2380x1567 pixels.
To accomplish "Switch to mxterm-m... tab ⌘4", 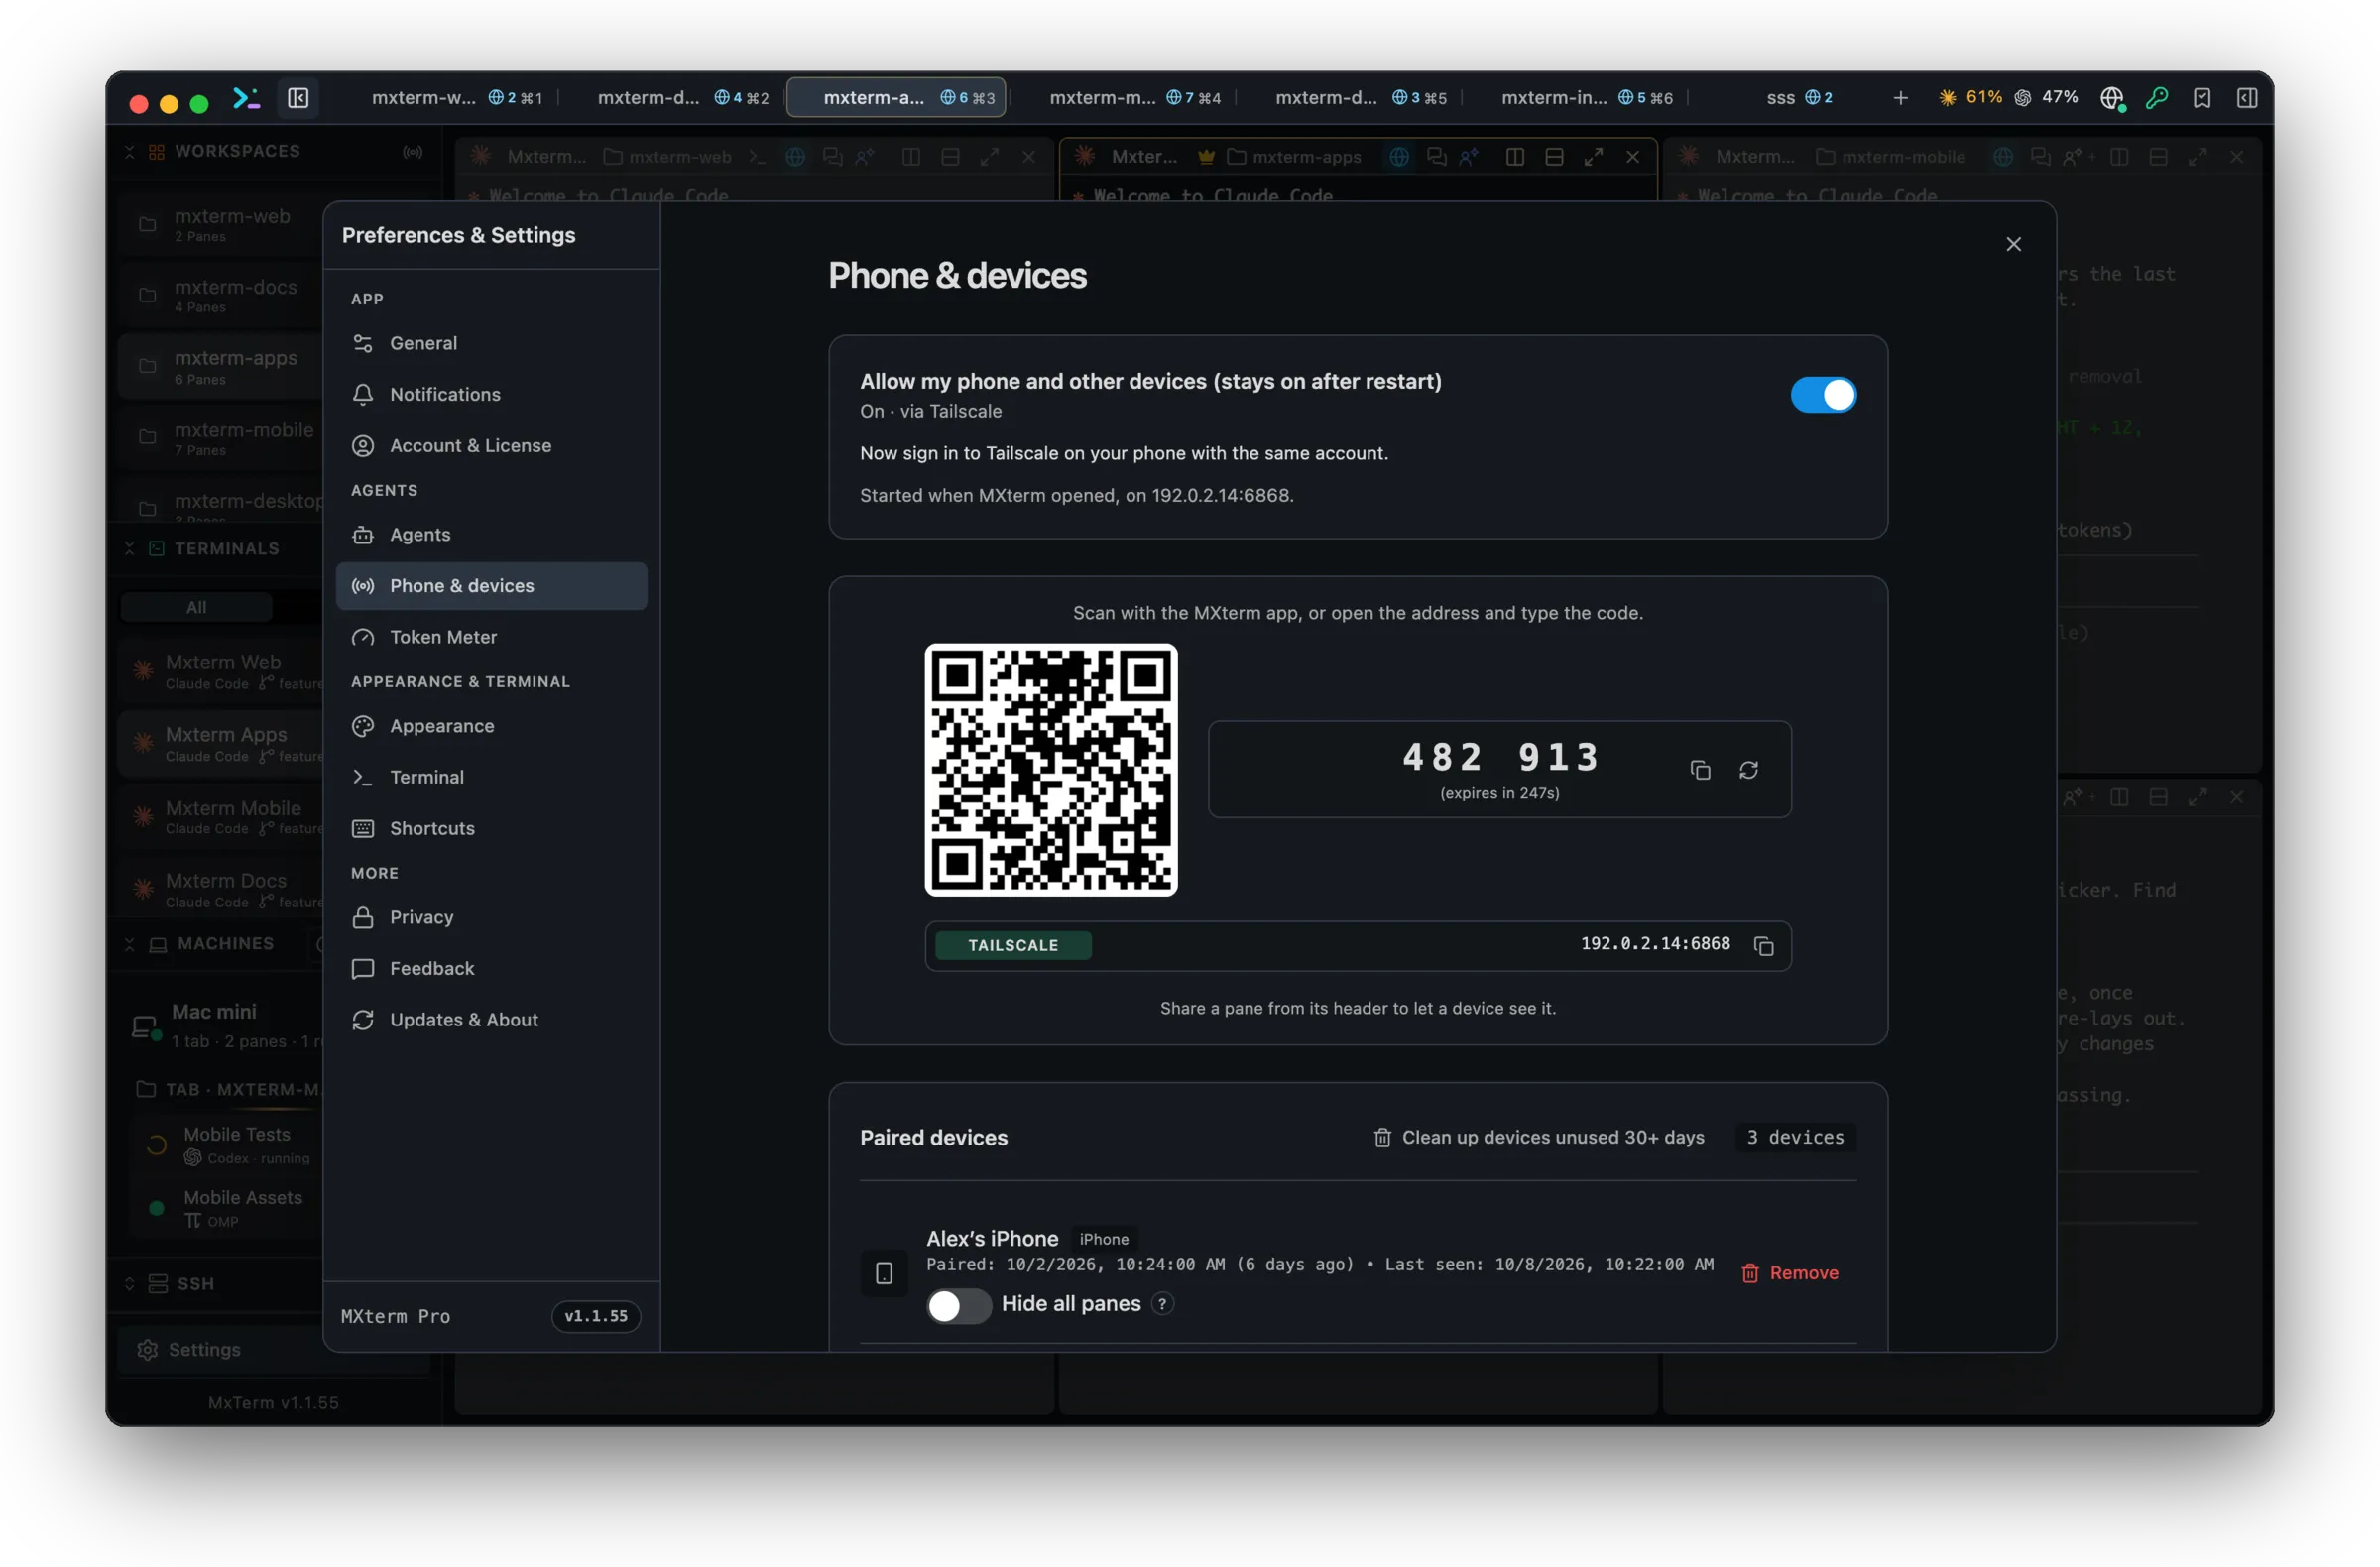I will click(1134, 97).
